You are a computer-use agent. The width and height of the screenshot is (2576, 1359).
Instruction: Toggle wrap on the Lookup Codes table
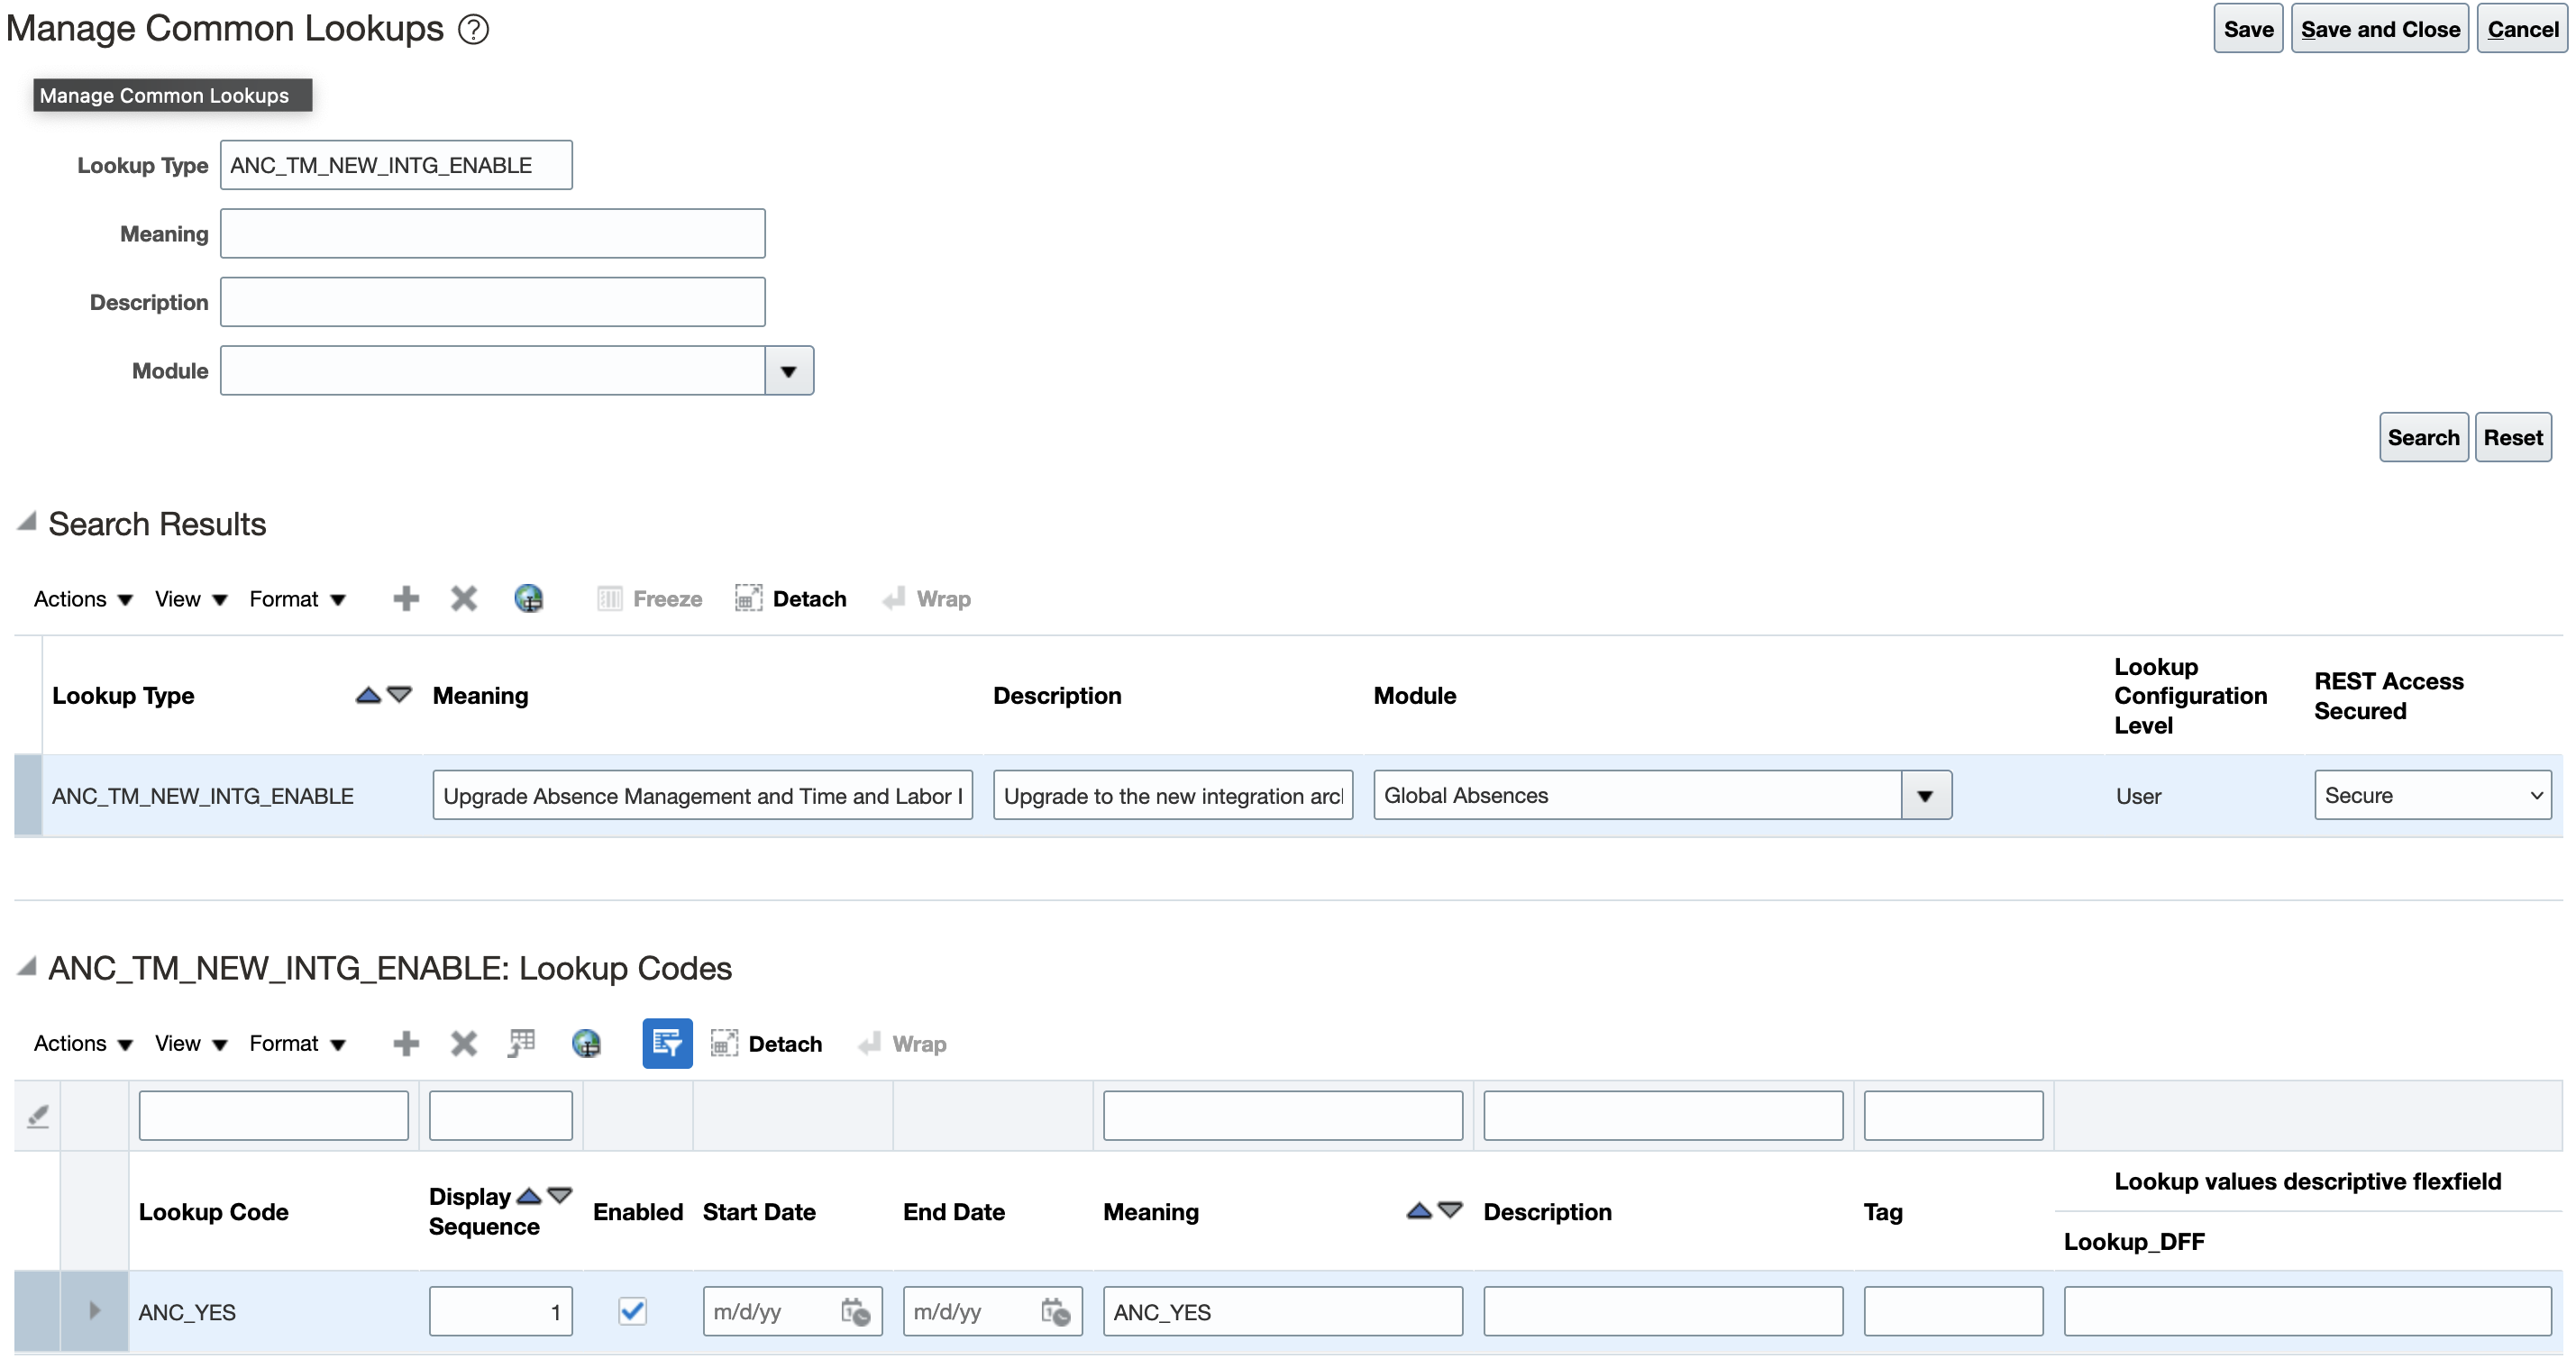coord(901,1043)
